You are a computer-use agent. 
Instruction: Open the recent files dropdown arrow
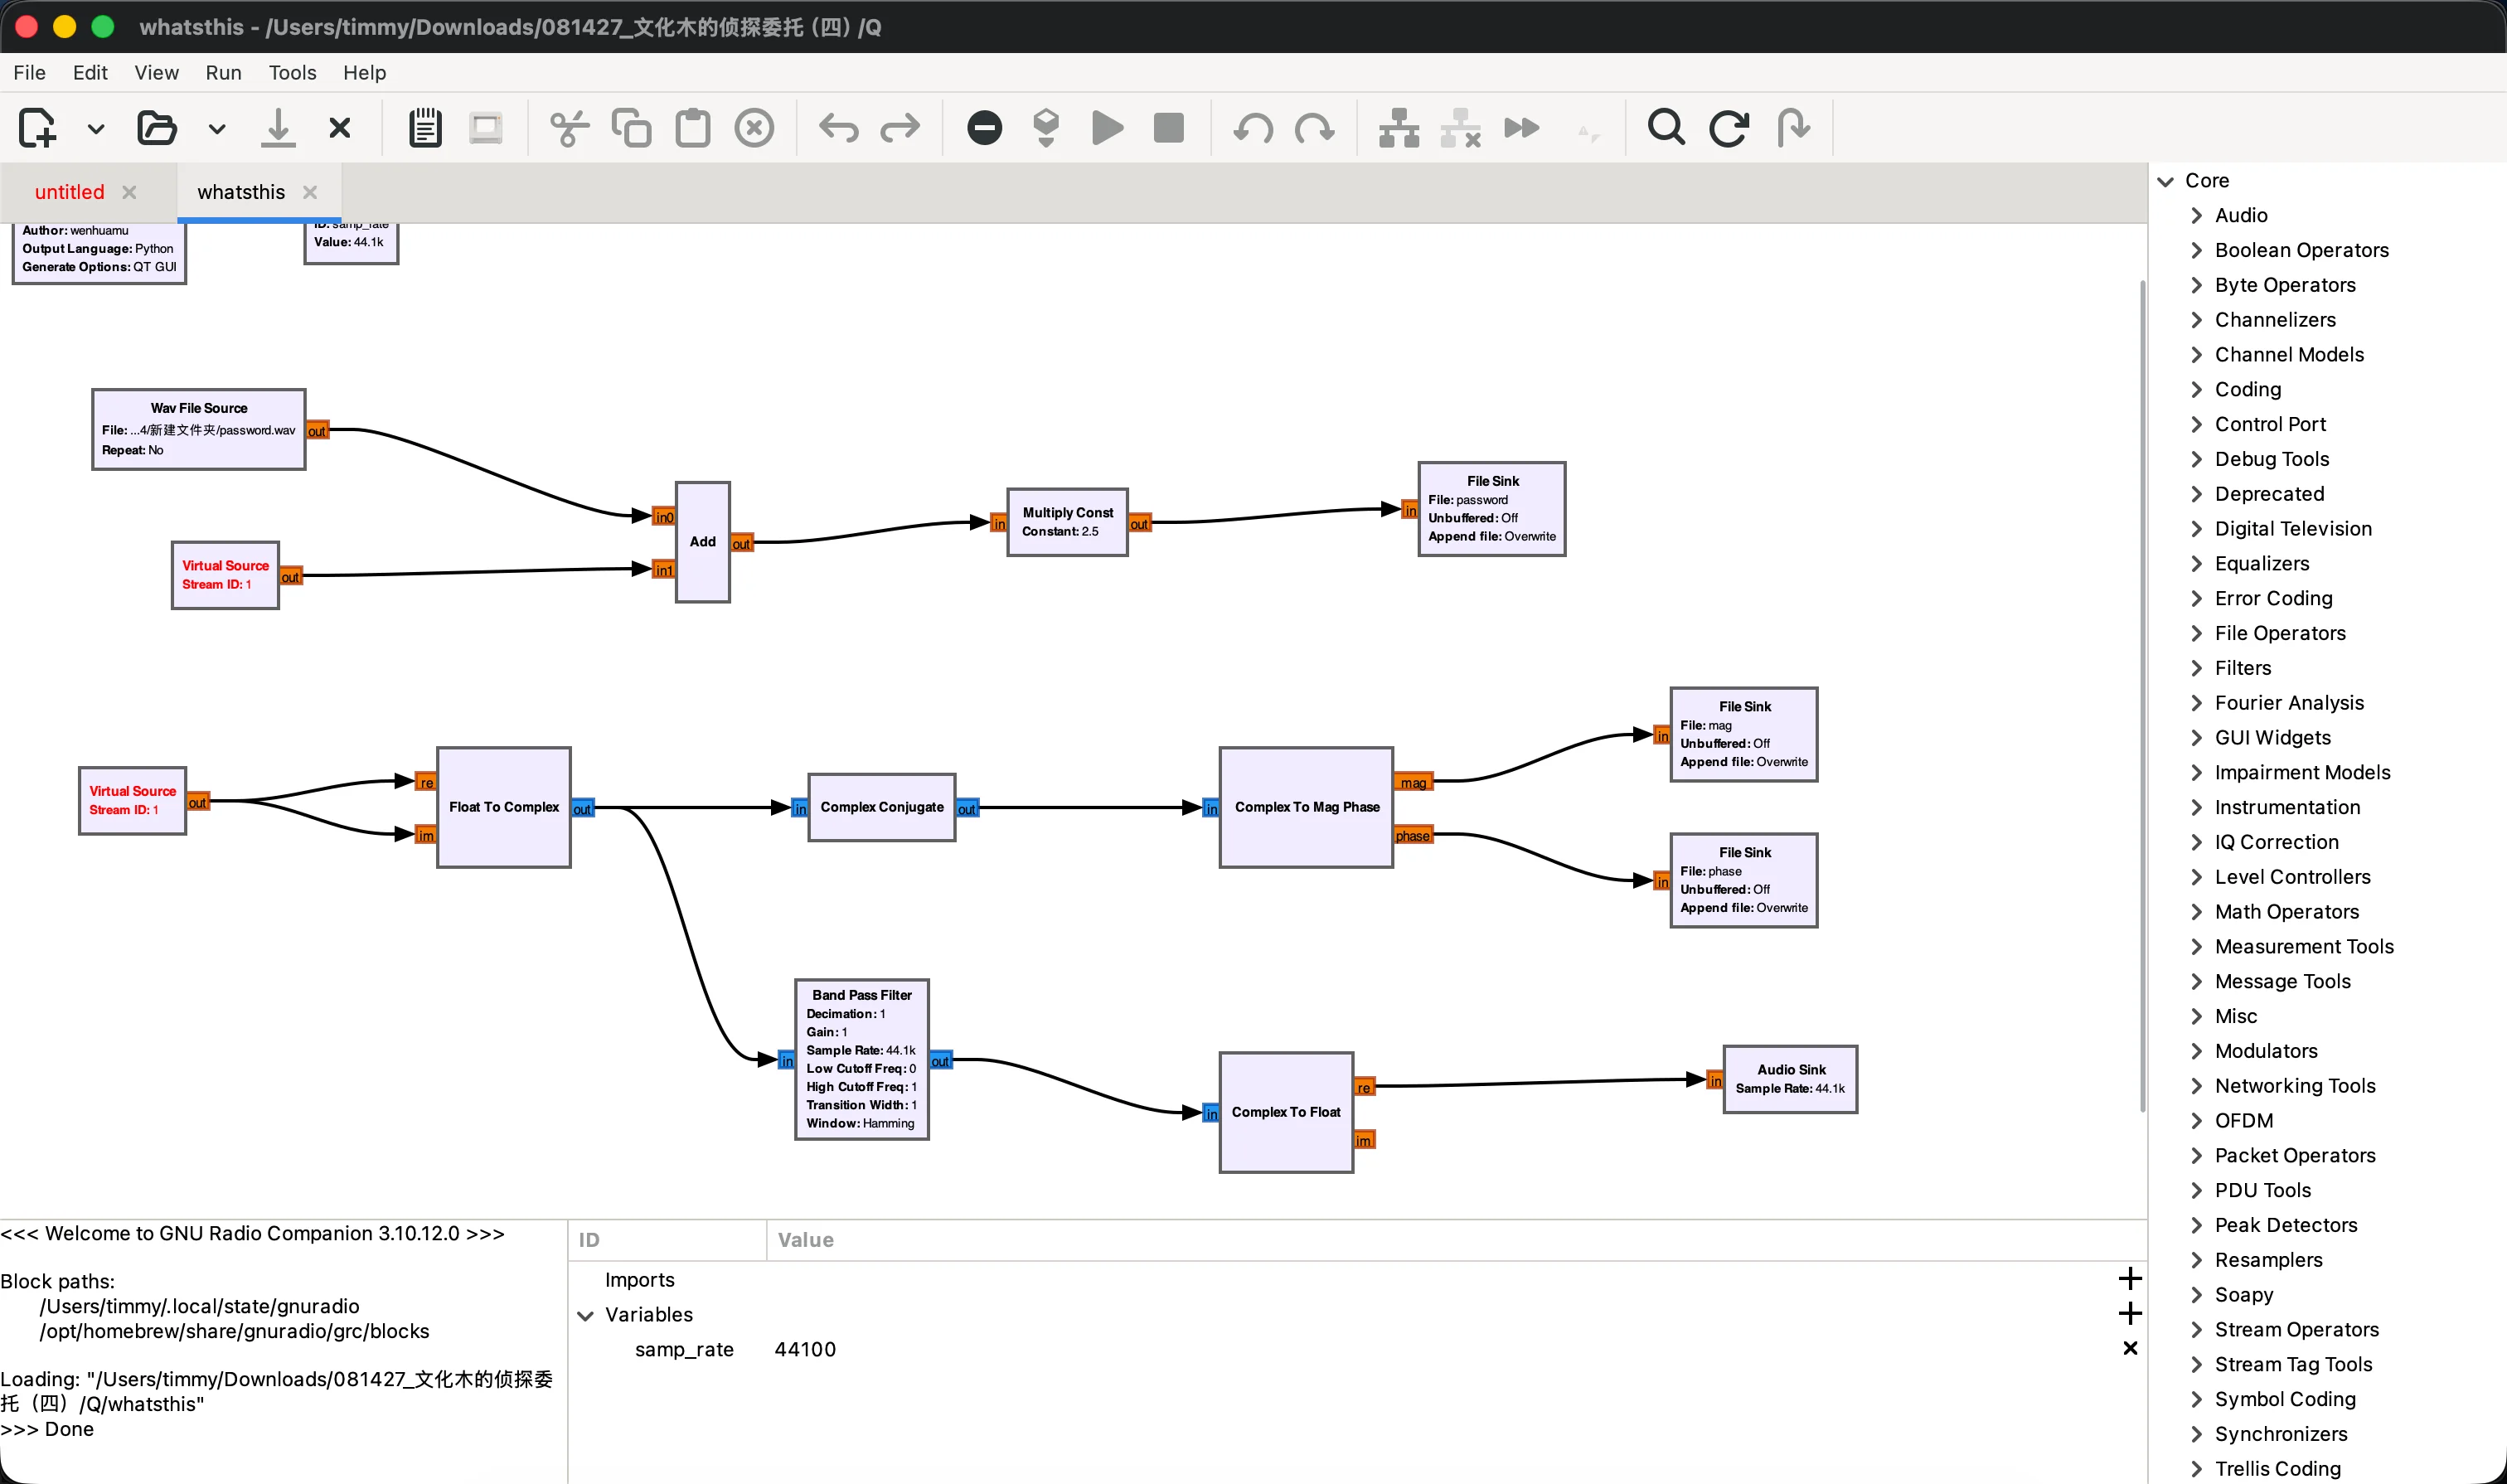(x=217, y=129)
